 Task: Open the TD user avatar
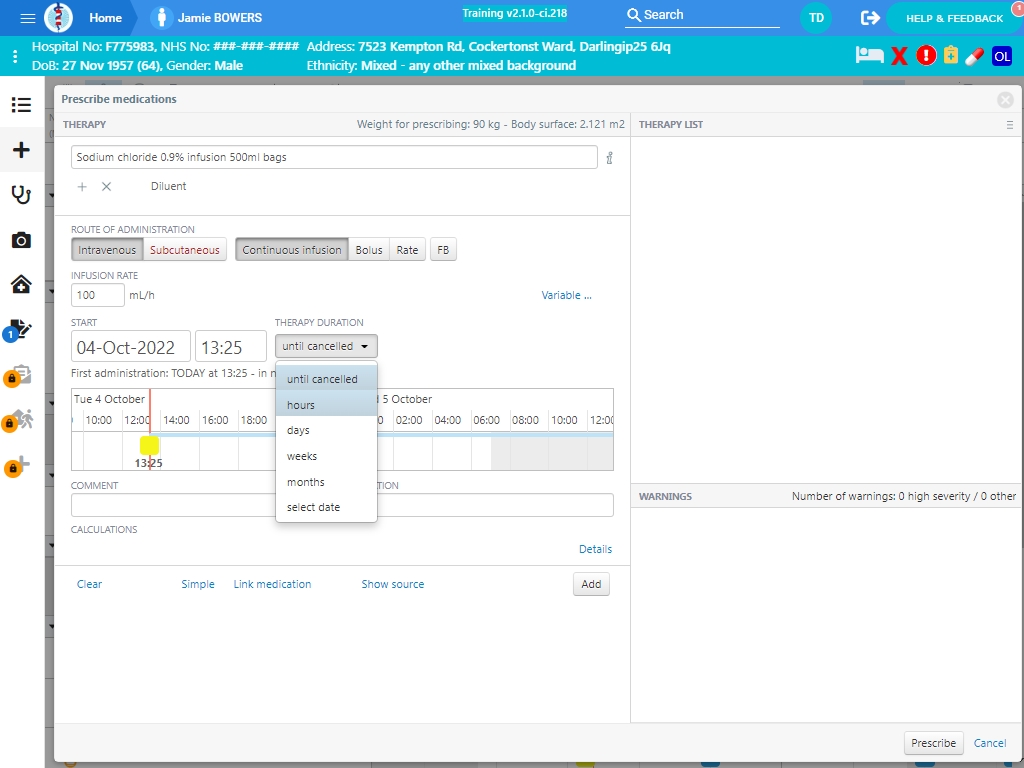[816, 18]
